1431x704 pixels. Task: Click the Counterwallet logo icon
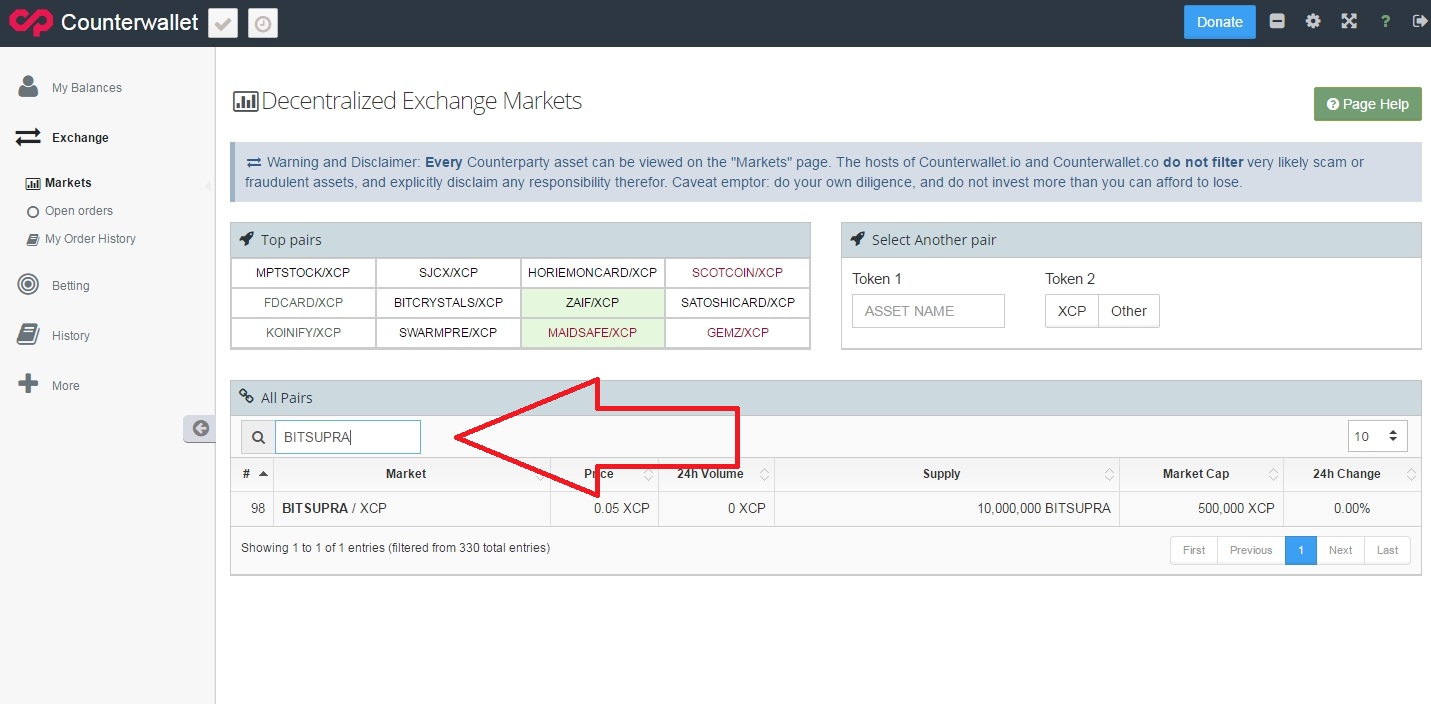click(30, 22)
